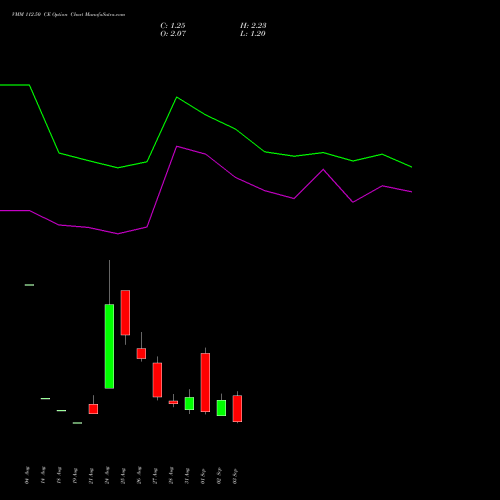Click the '24 Aug' date label

click(x=107, y=475)
